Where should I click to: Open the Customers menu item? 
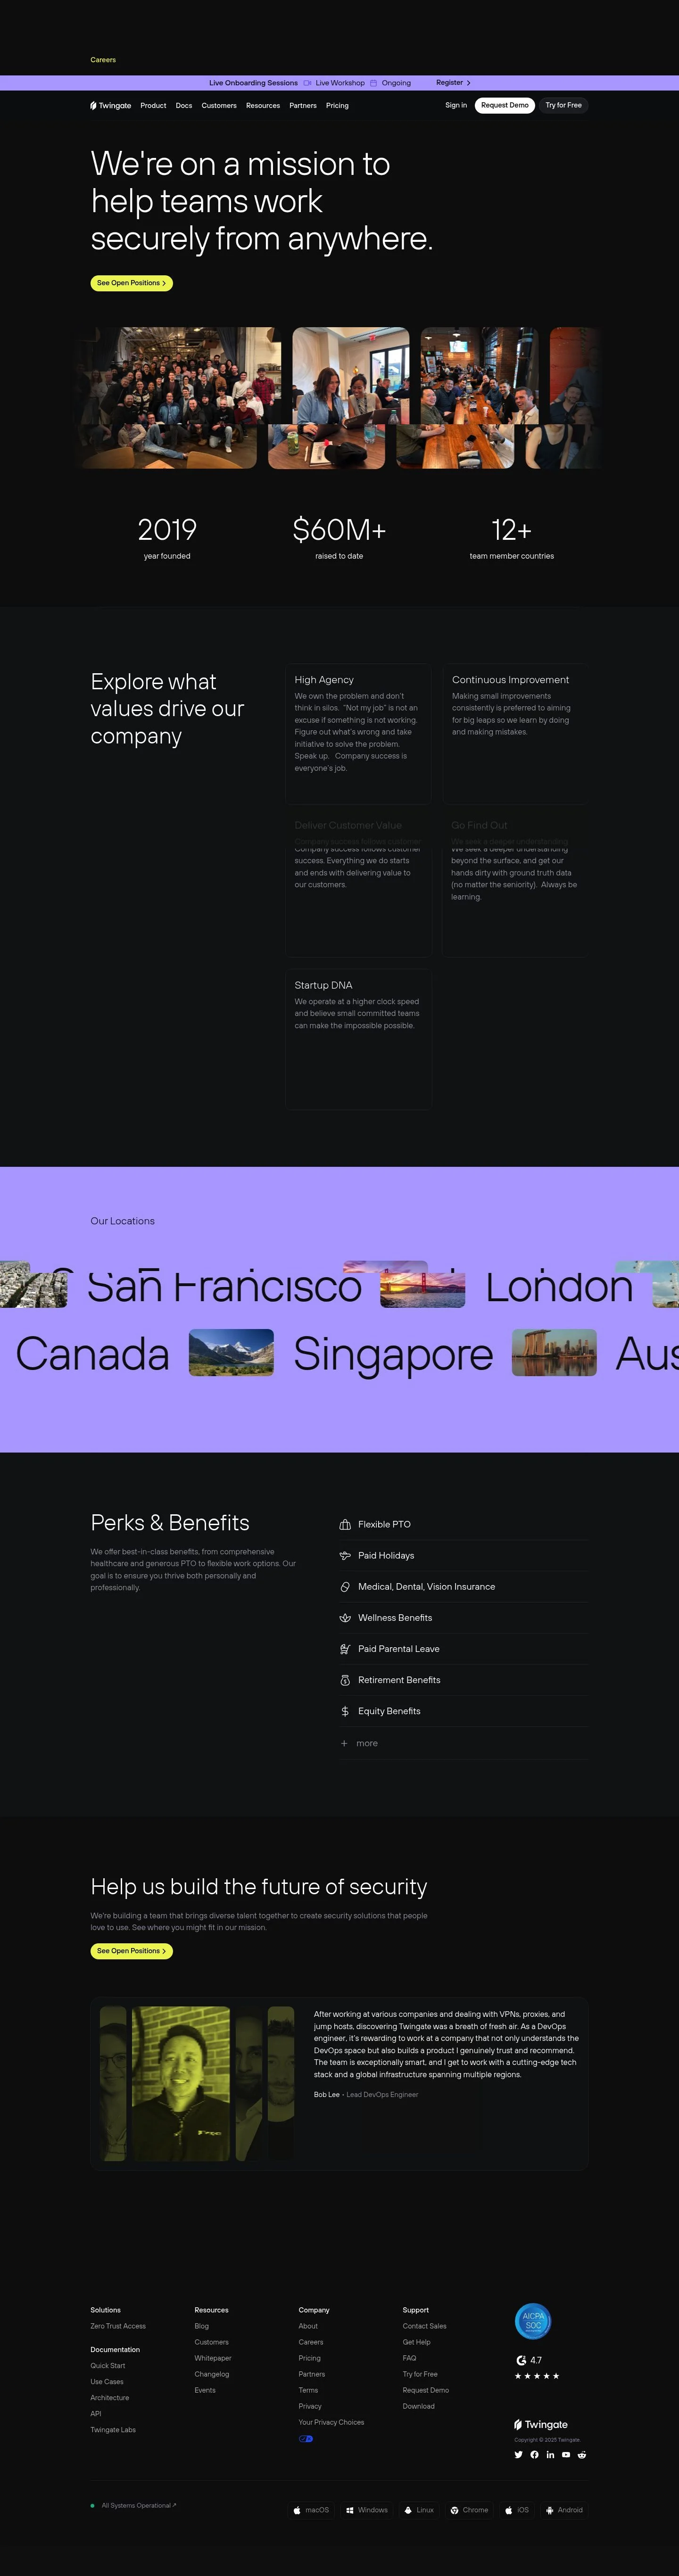[219, 105]
